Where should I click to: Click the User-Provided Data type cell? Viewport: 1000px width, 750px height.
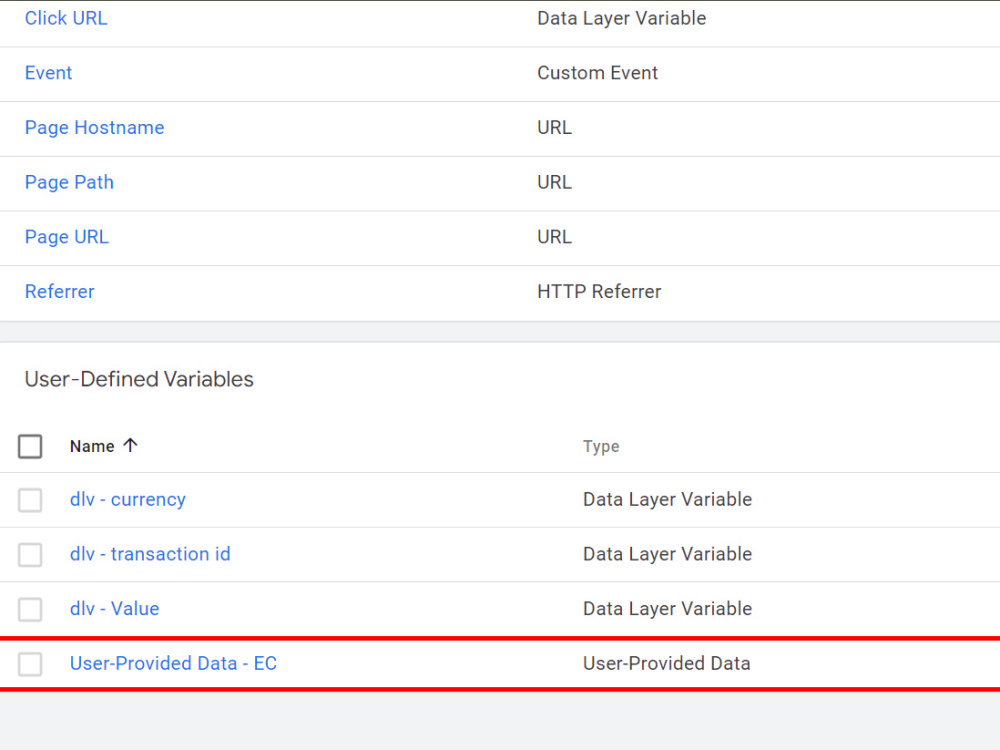[666, 663]
